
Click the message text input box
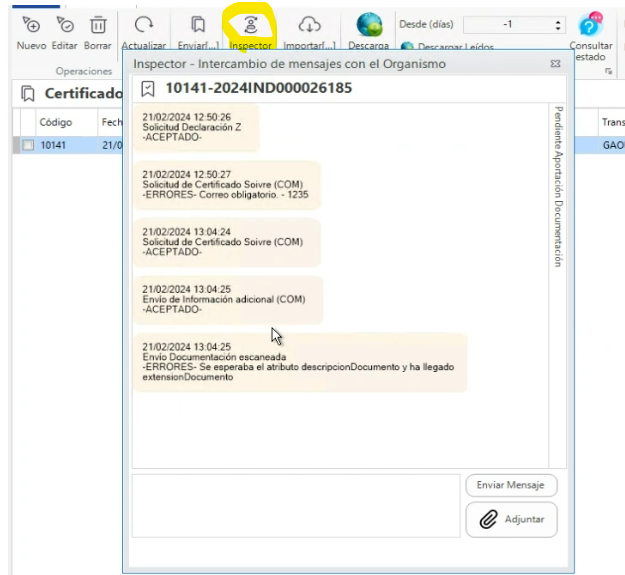point(295,505)
